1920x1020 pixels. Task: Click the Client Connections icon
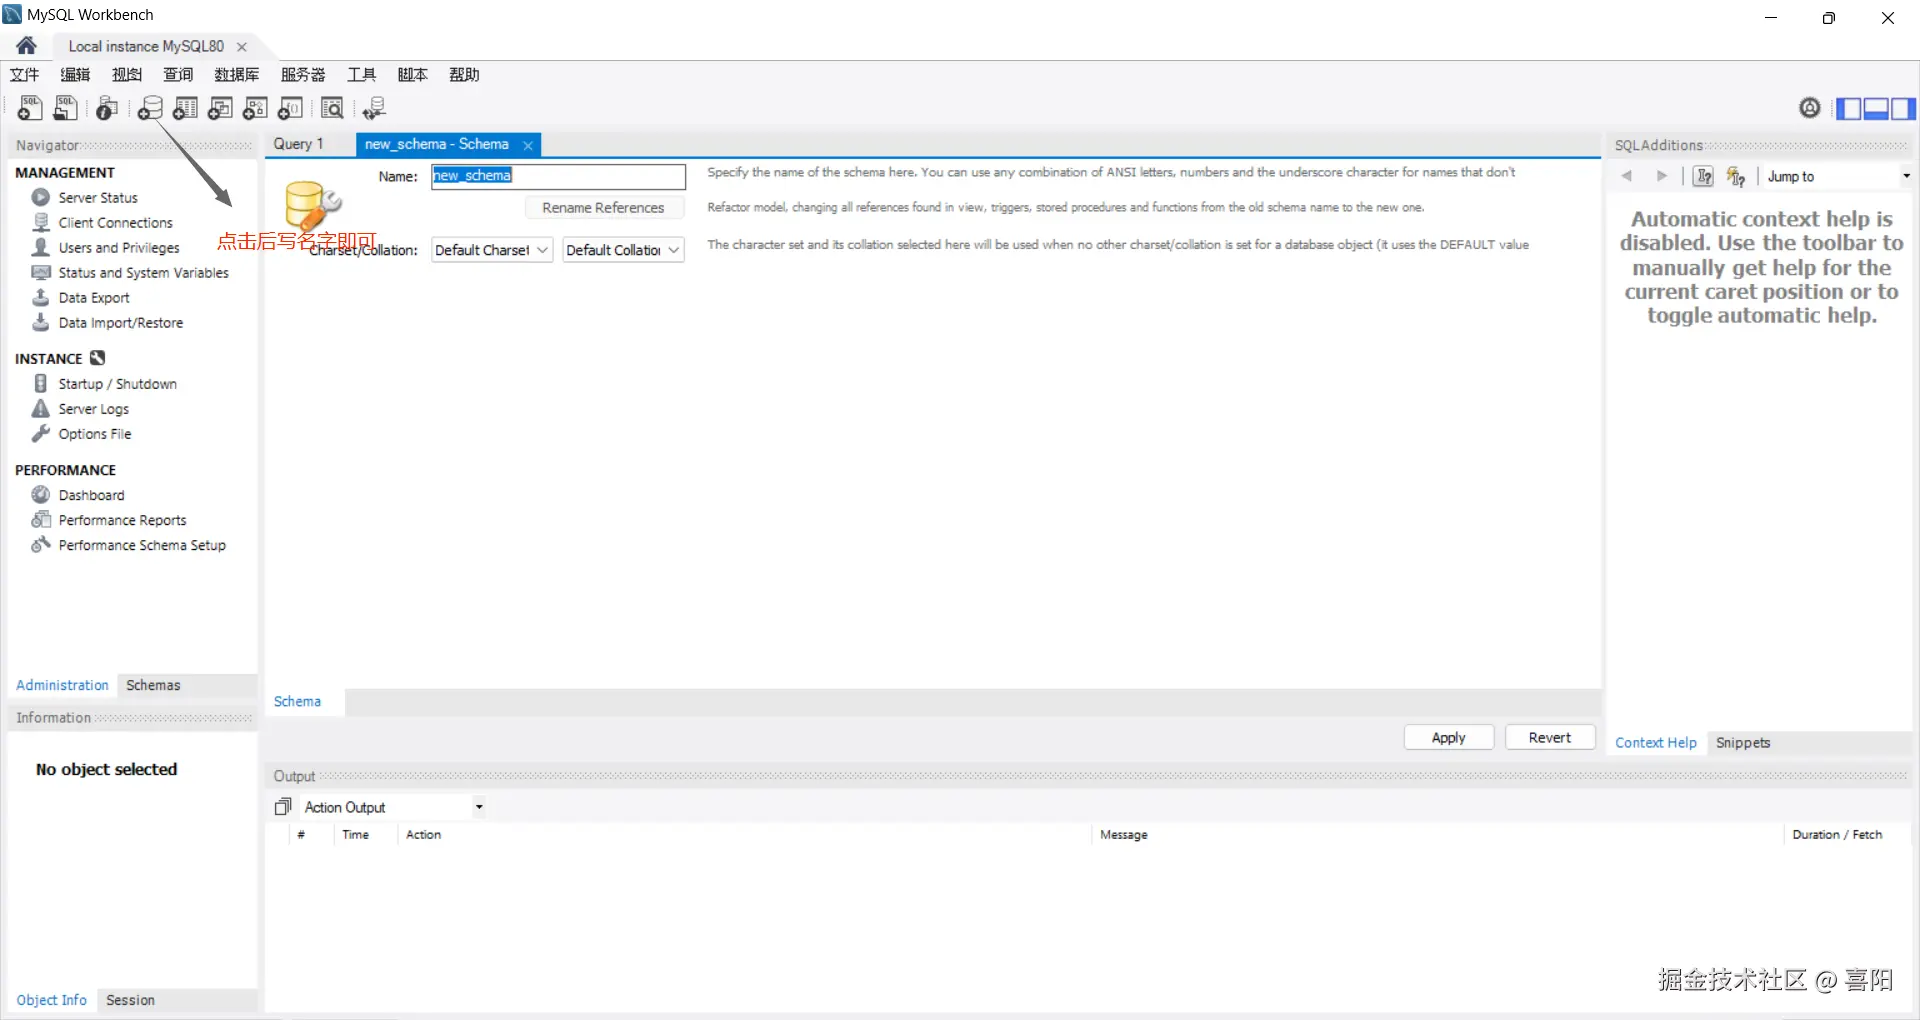click(41, 222)
